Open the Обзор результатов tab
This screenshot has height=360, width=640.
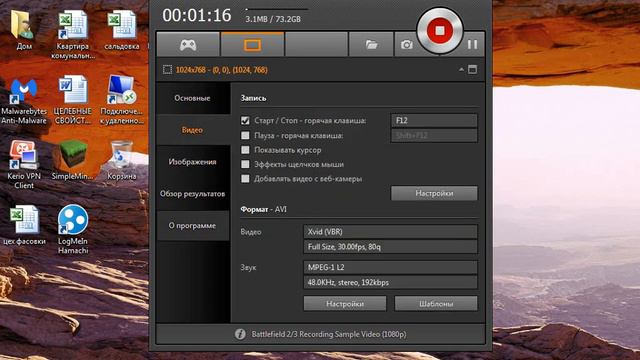click(193, 193)
